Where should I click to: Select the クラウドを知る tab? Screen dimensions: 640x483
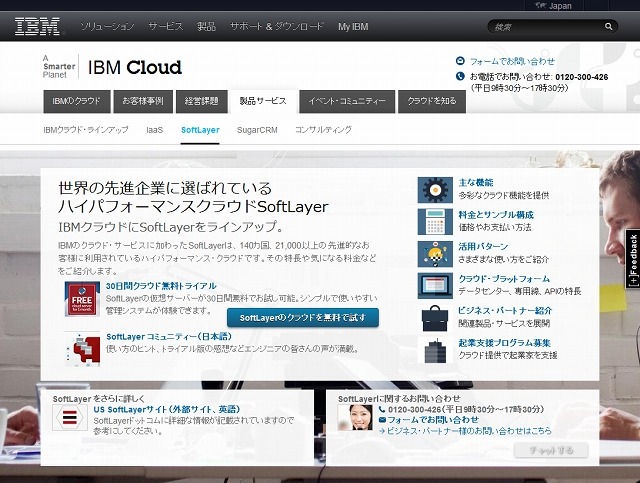click(432, 101)
